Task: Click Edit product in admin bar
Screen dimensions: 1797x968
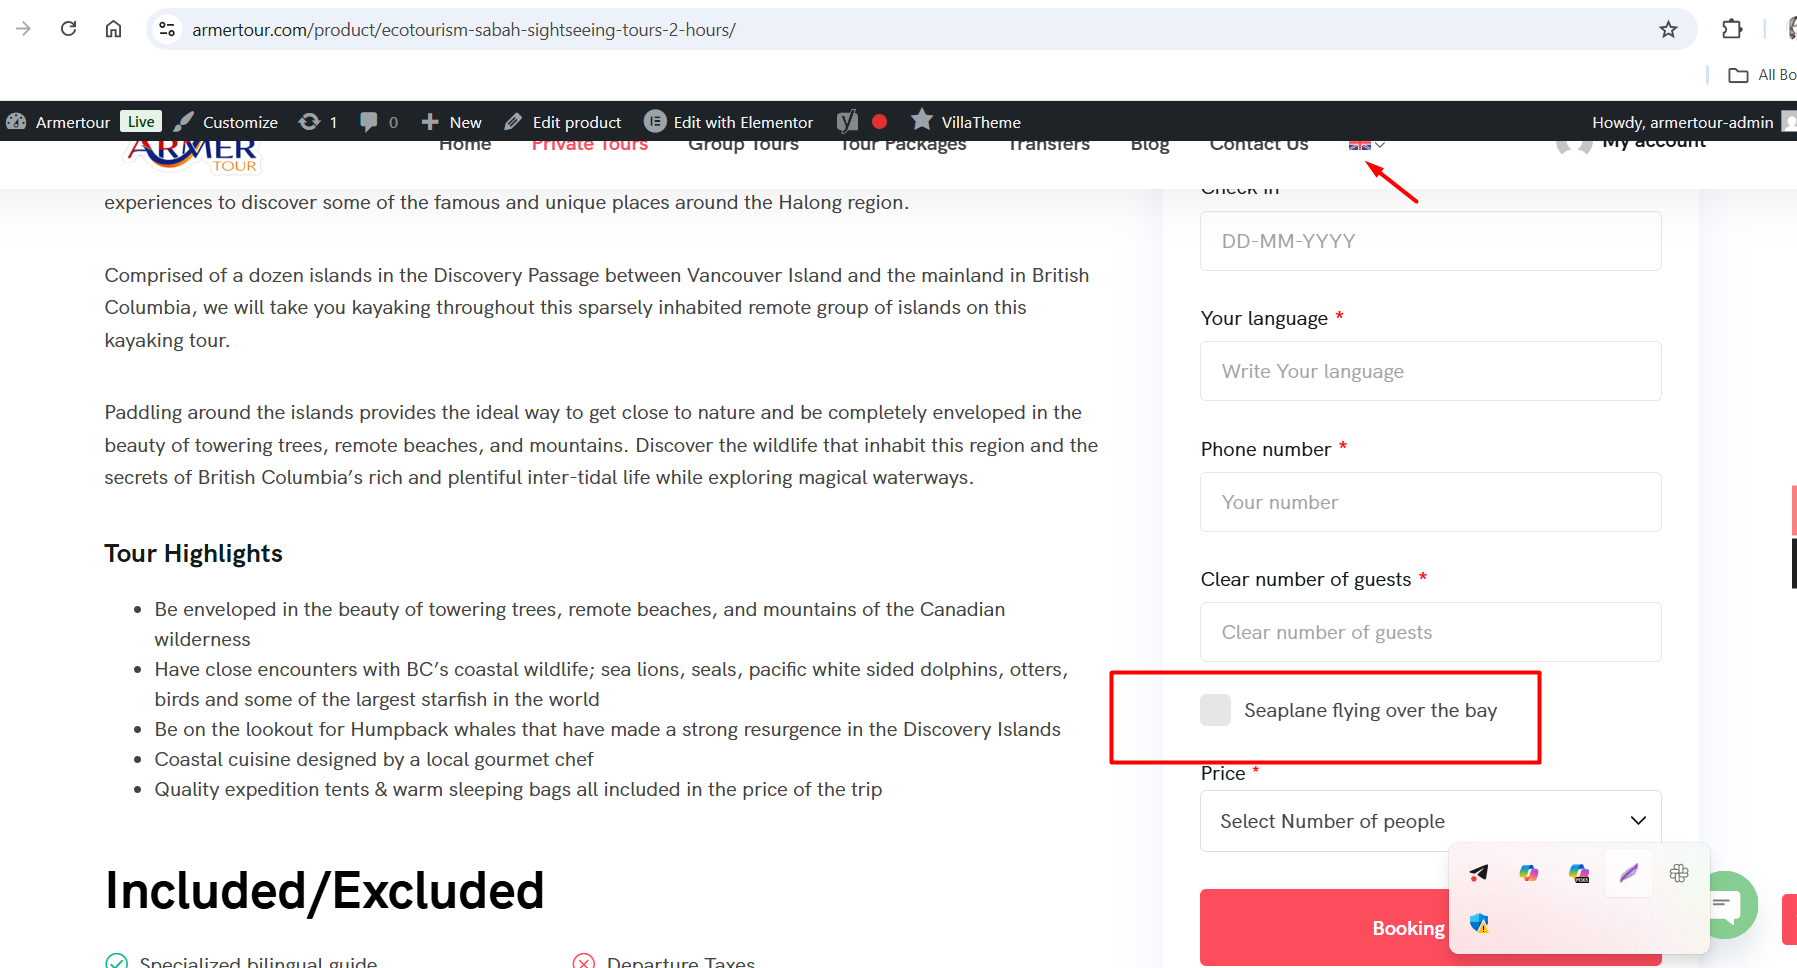Action: [x=563, y=122]
